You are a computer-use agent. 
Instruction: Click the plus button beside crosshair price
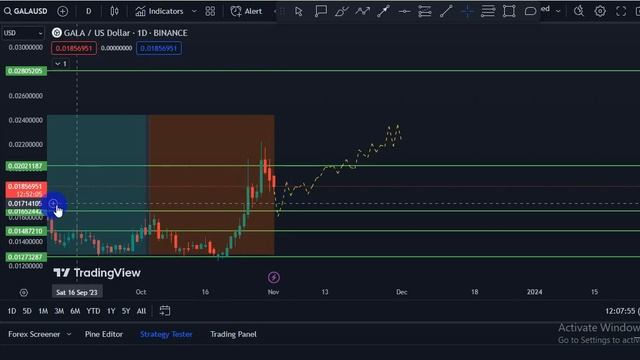coord(53,203)
